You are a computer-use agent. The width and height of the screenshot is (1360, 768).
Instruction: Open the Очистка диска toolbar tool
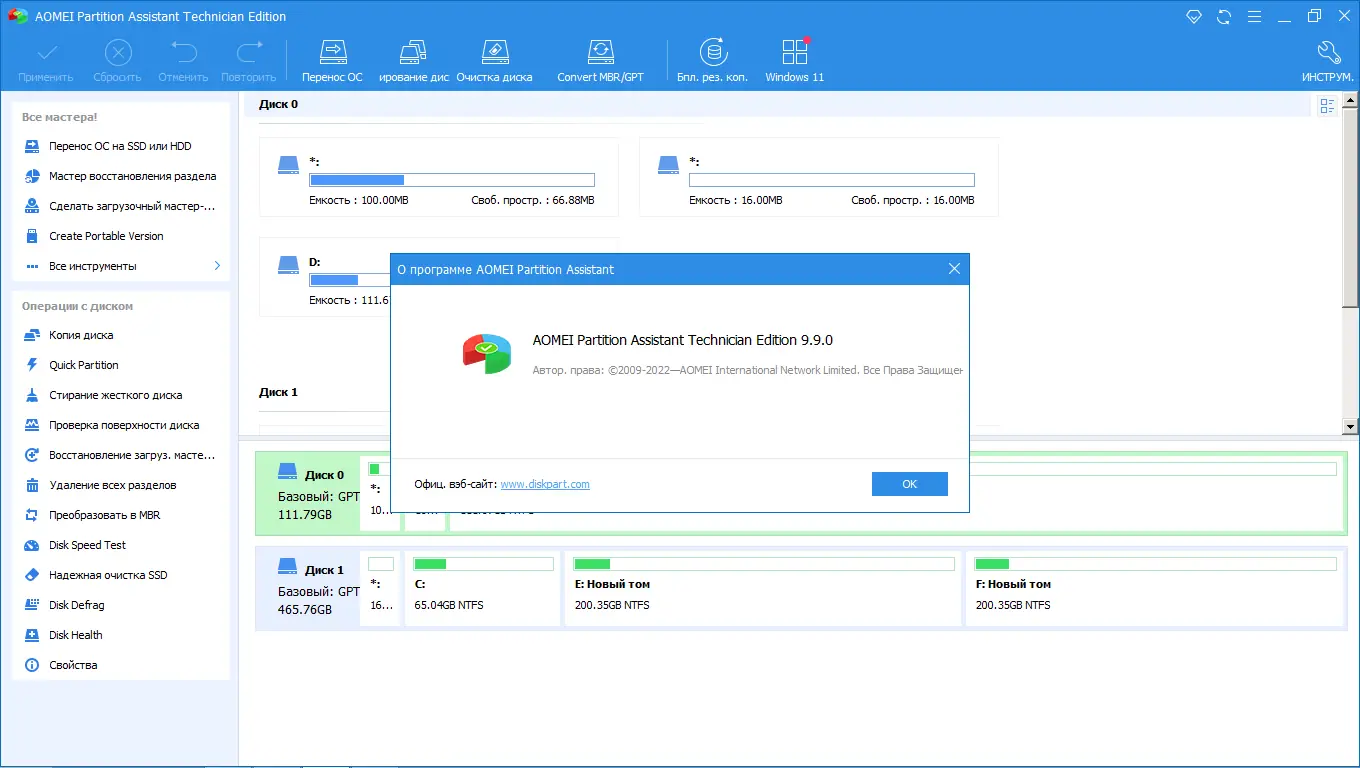495,61
